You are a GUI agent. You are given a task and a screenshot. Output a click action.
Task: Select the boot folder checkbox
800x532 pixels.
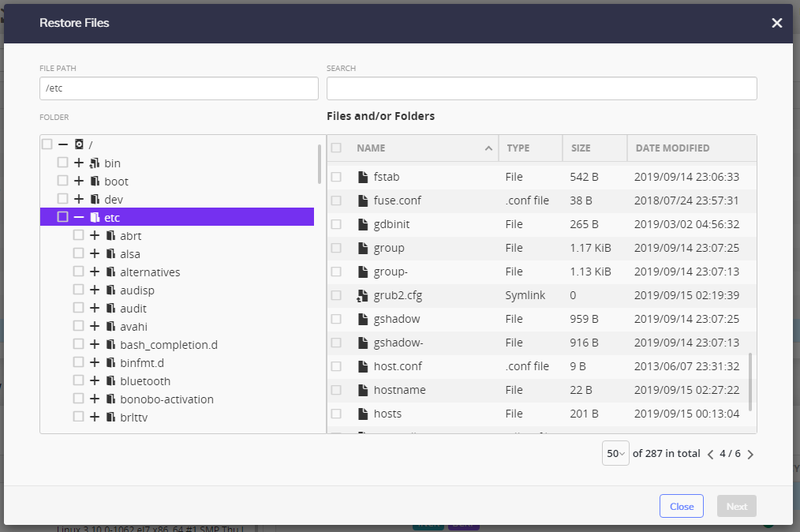(x=63, y=181)
